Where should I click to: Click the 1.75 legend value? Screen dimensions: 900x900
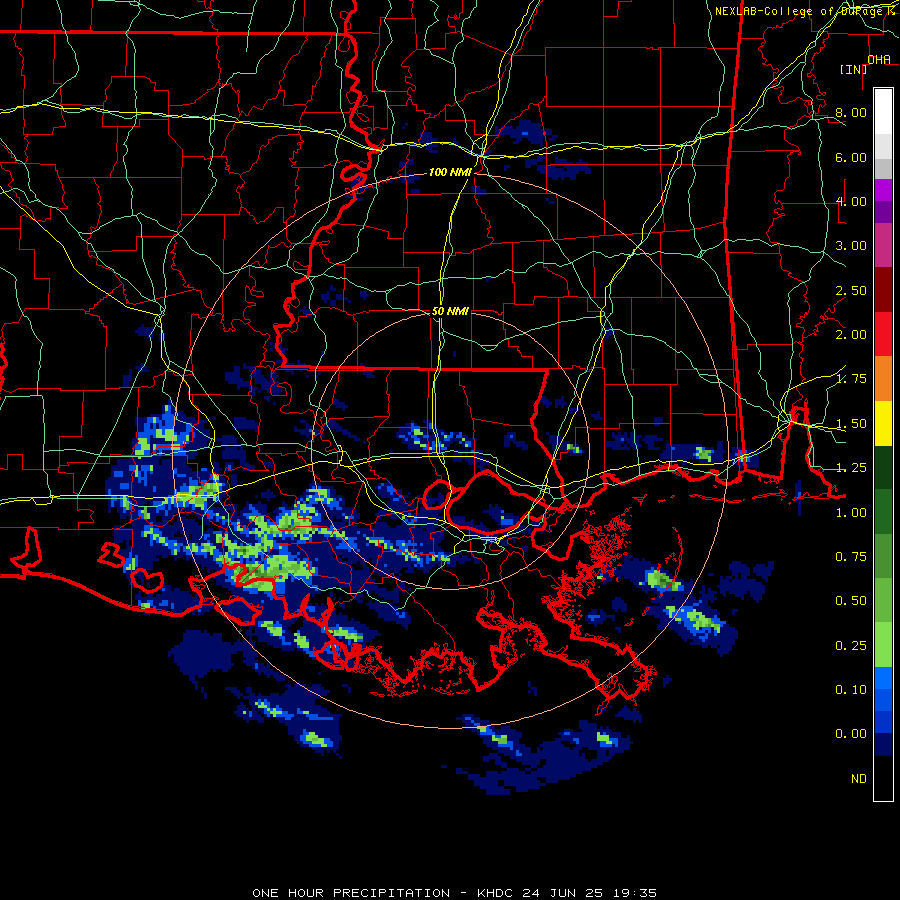[x=851, y=379]
